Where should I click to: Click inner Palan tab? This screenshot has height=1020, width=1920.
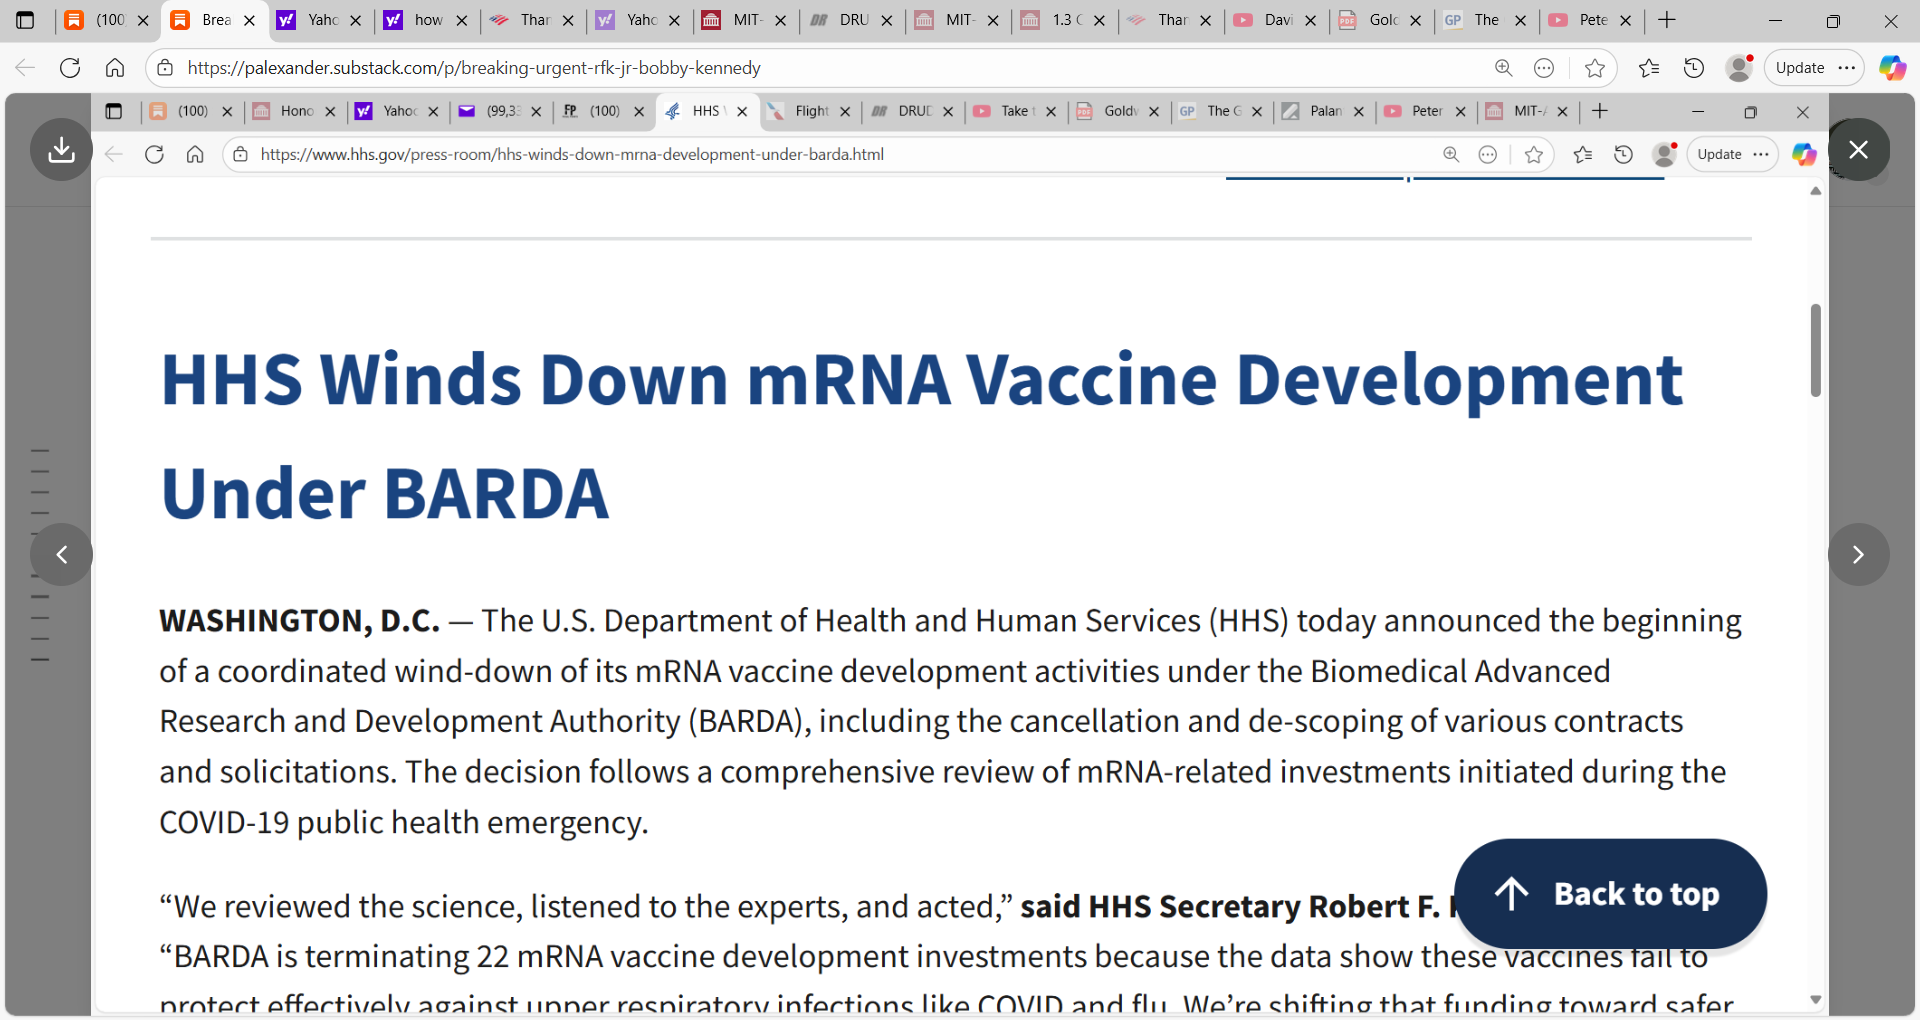tap(1324, 111)
